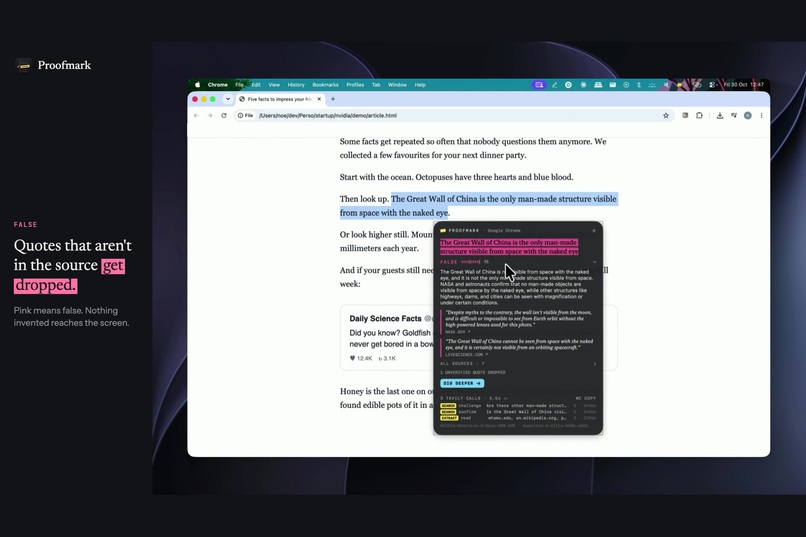Open the Help menu

coord(420,85)
